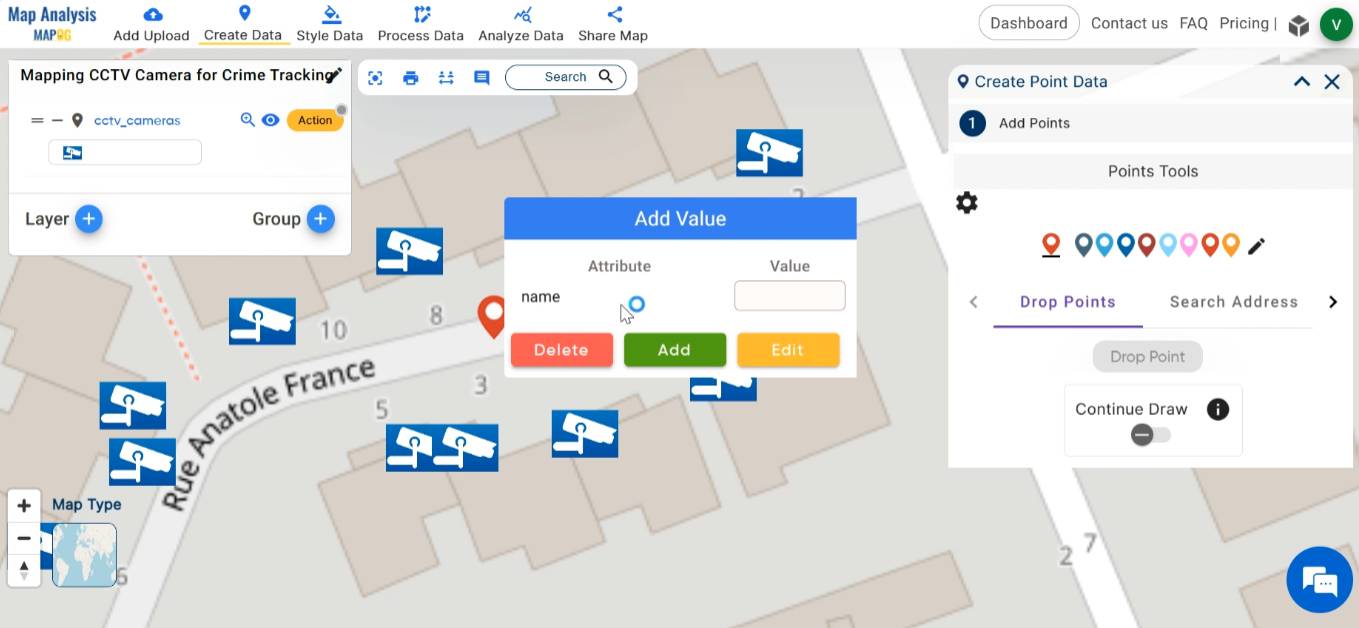Screen dimensions: 1359x628
Task: Click the CCTV camera icon near number 10
Action: tap(262, 321)
